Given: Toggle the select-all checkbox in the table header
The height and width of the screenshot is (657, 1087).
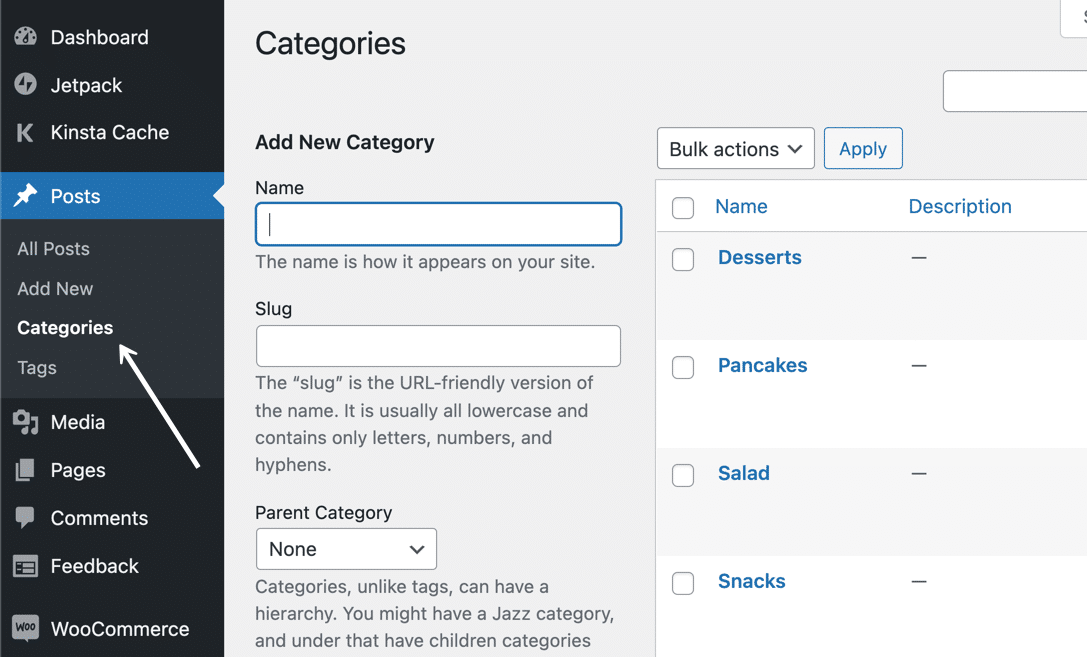Looking at the screenshot, I should (683, 206).
